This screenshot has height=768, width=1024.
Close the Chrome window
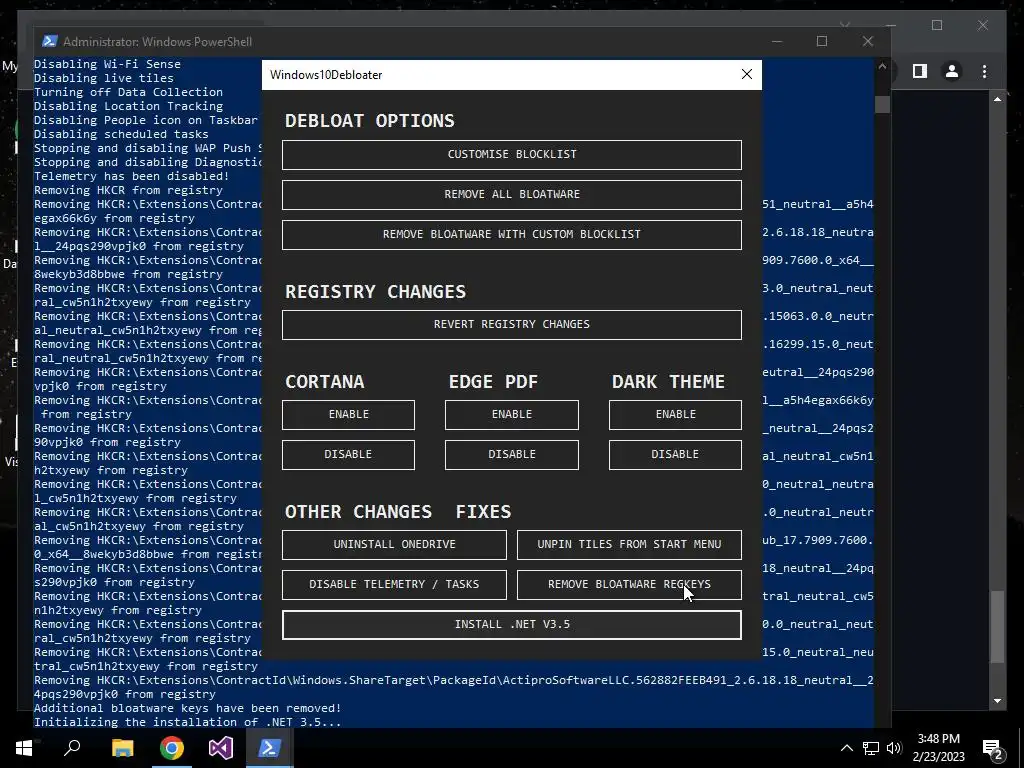[983, 25]
